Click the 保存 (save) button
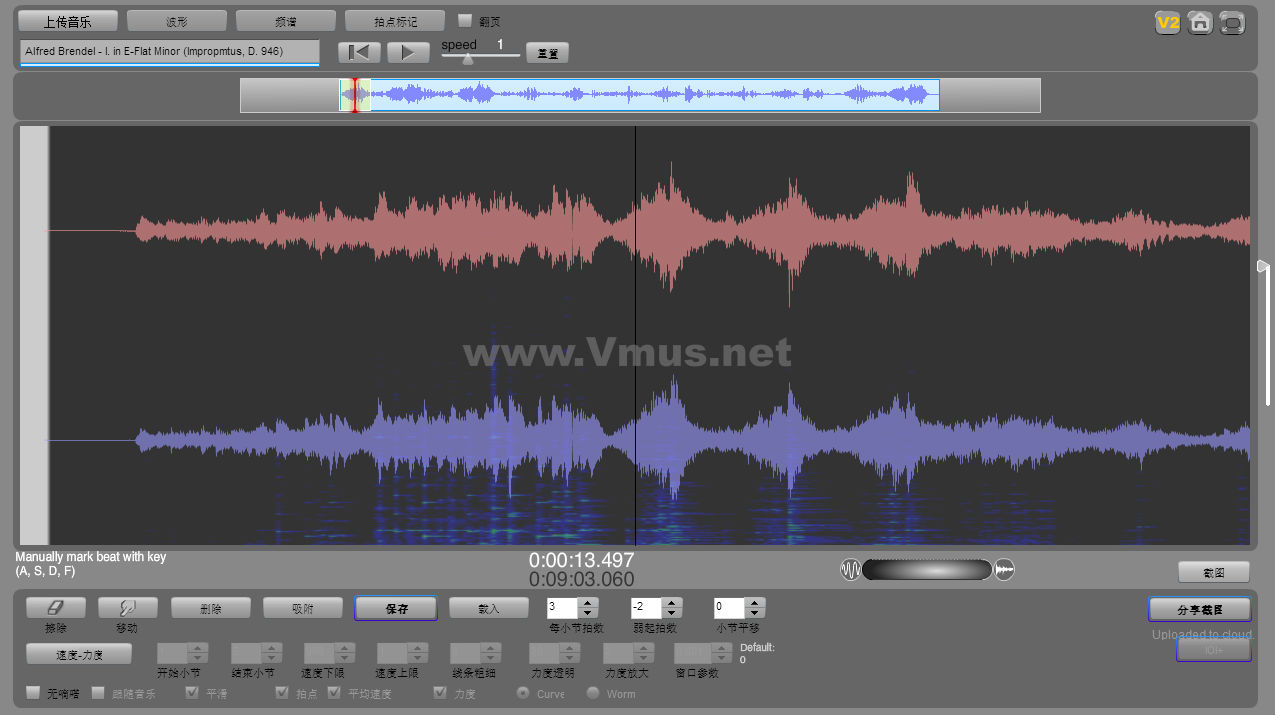 [x=396, y=608]
